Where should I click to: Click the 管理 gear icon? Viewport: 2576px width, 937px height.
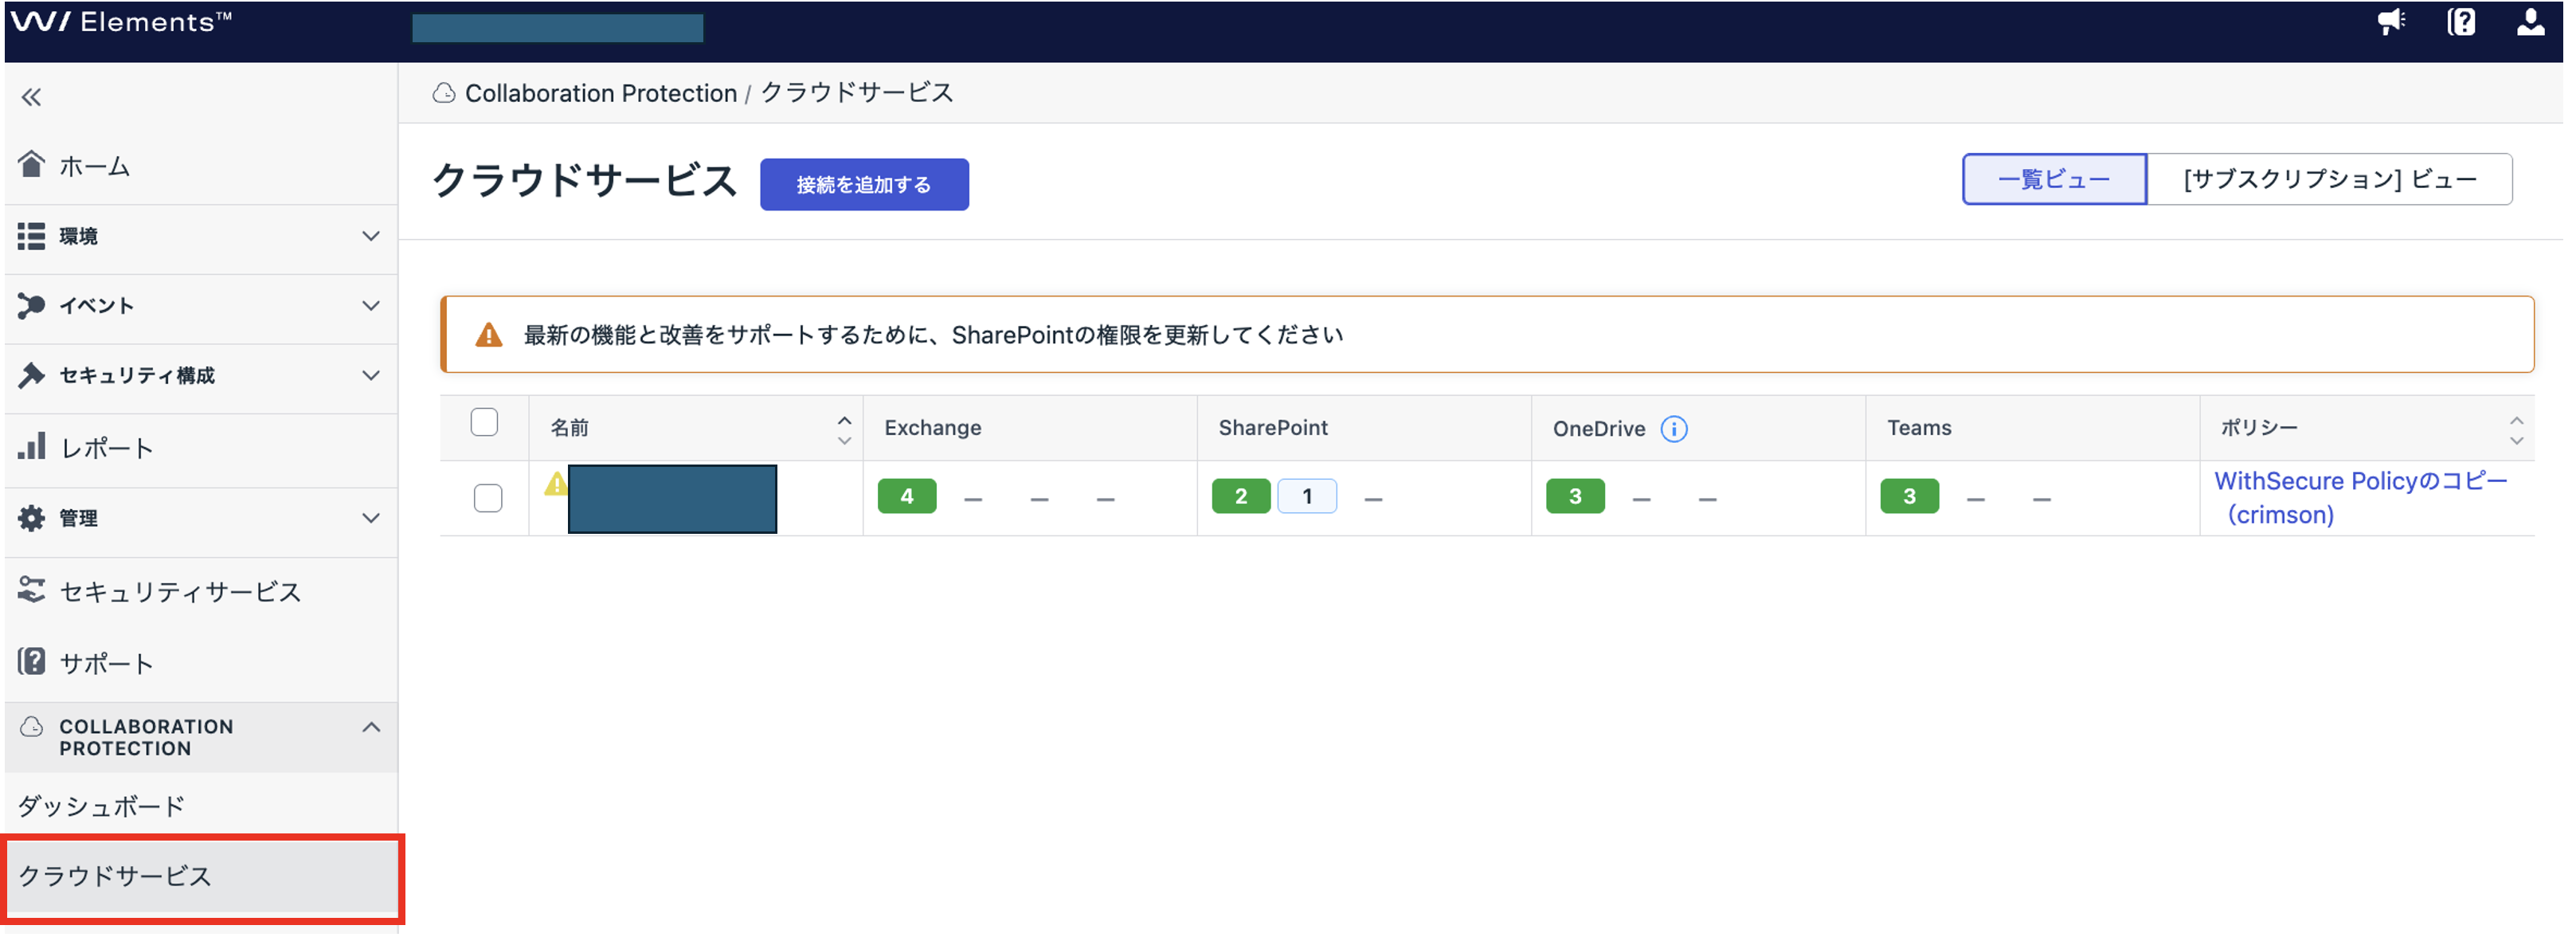pos(32,518)
